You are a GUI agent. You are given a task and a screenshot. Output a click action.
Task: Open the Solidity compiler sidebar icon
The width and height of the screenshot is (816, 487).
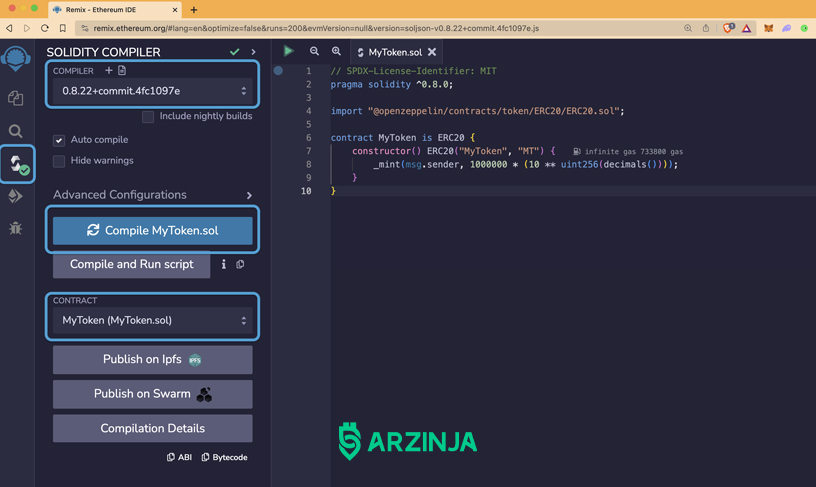tap(18, 164)
